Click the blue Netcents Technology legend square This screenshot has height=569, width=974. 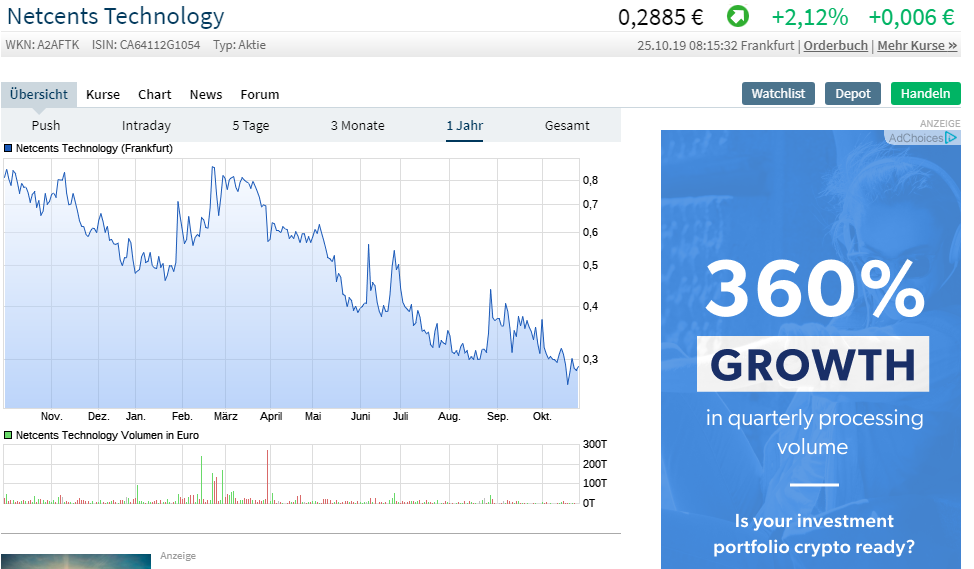(x=8, y=148)
